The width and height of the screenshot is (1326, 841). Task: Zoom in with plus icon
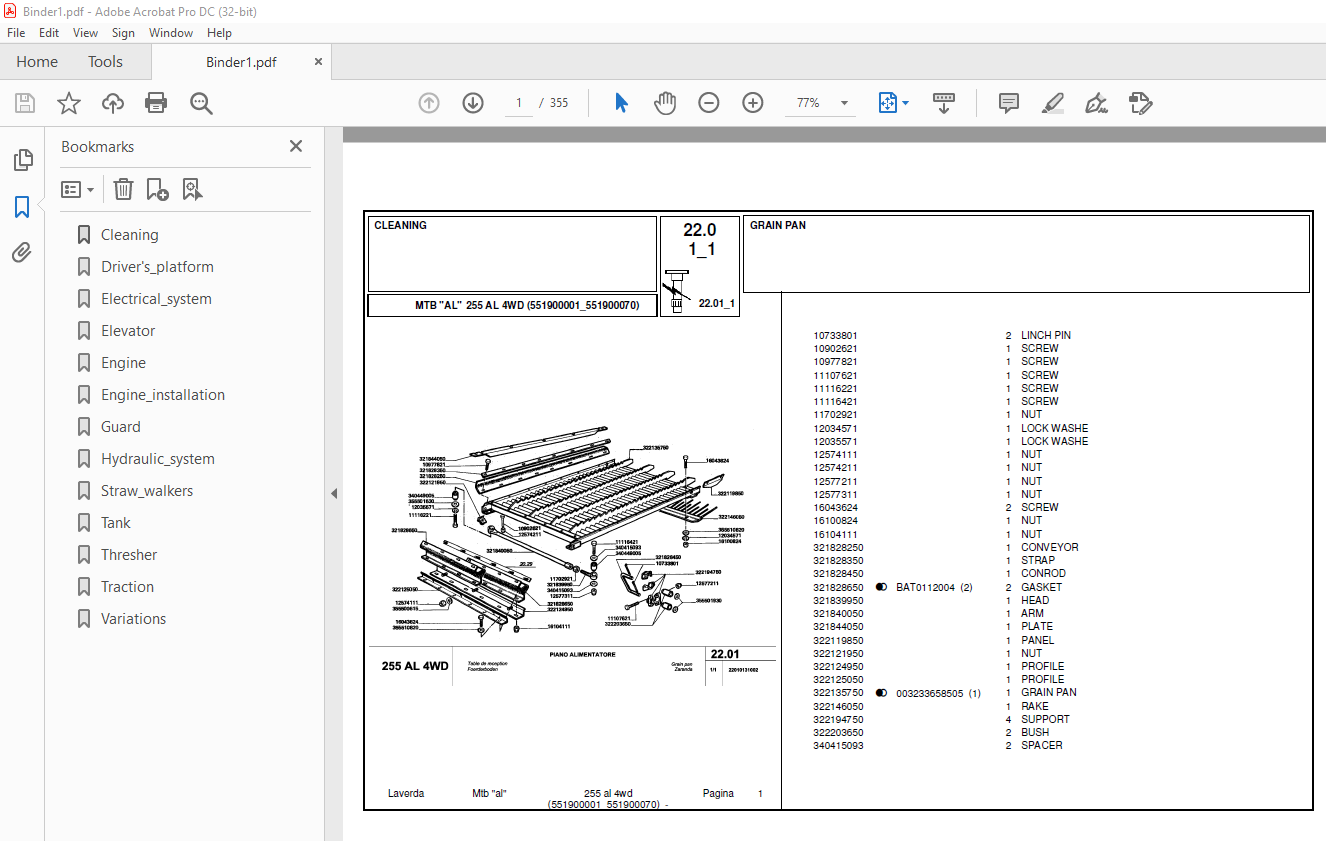point(753,103)
